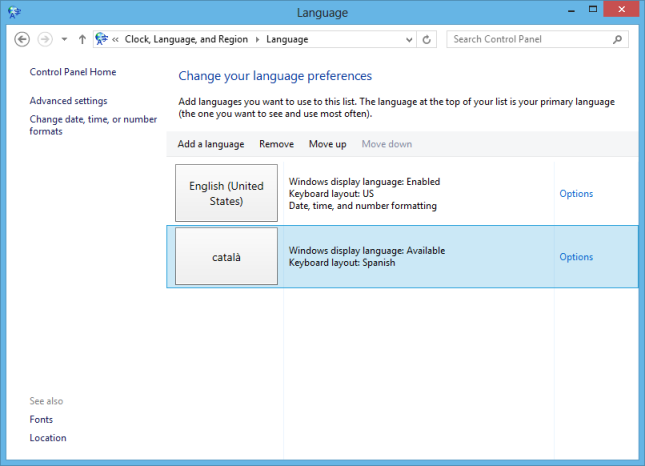Close the Language window
Viewport: 645px width, 466px height.
[621, 9]
